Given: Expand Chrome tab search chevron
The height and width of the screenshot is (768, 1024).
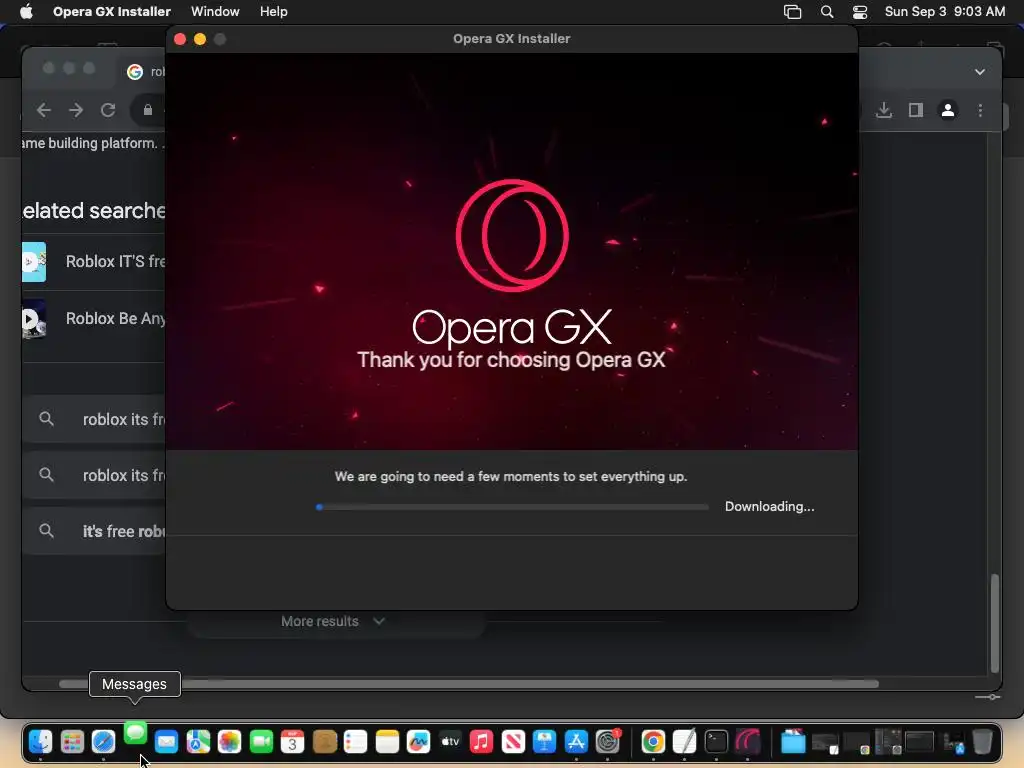Looking at the screenshot, I should (980, 72).
